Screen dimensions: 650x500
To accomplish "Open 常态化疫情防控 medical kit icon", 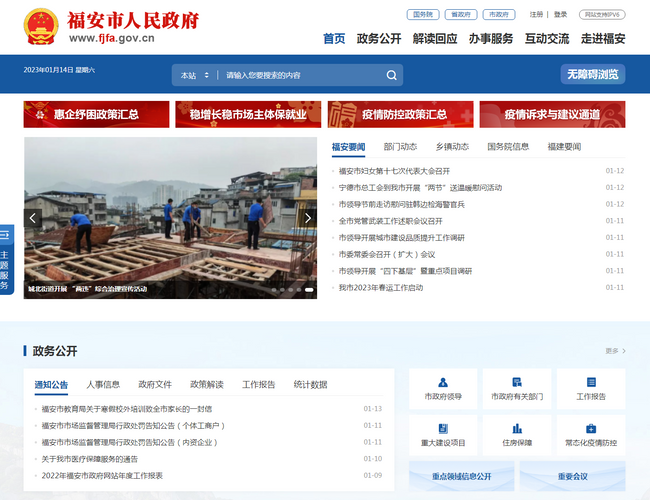I will point(591,434).
